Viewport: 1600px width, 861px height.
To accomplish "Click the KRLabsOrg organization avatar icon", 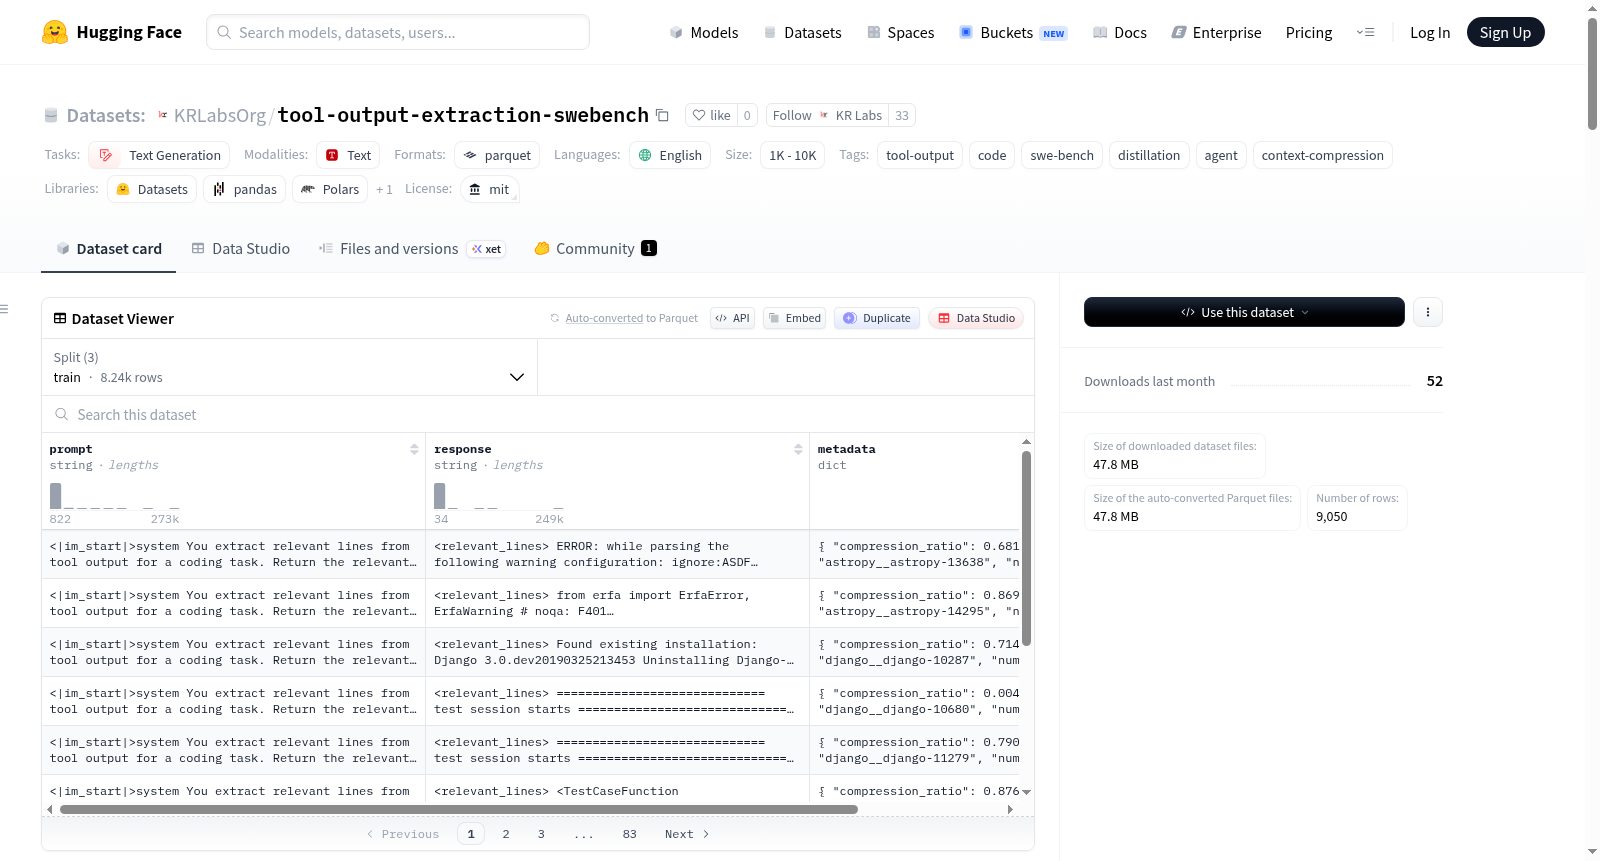I will [163, 115].
